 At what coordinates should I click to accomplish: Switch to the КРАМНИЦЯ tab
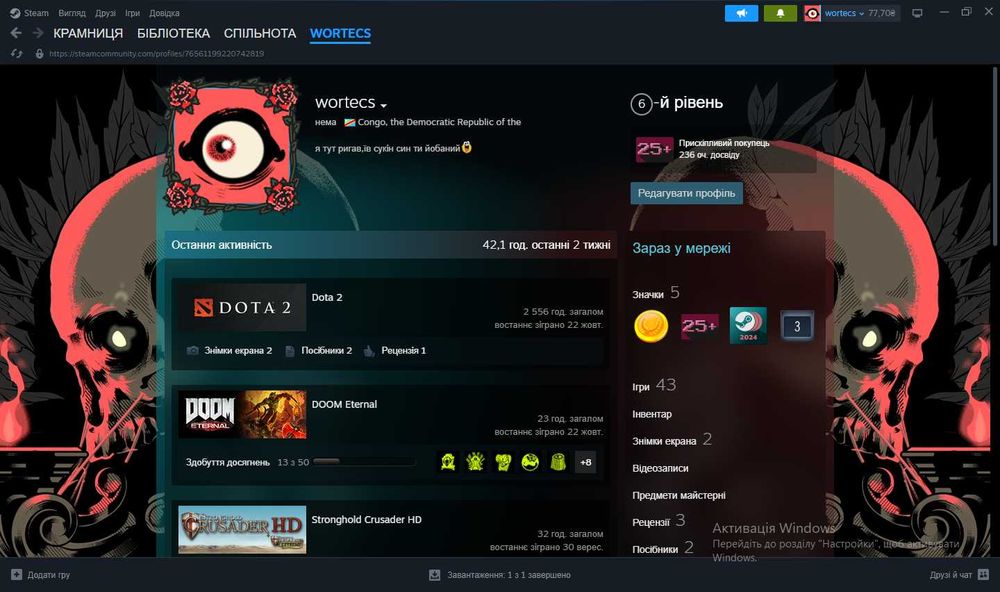(x=88, y=33)
